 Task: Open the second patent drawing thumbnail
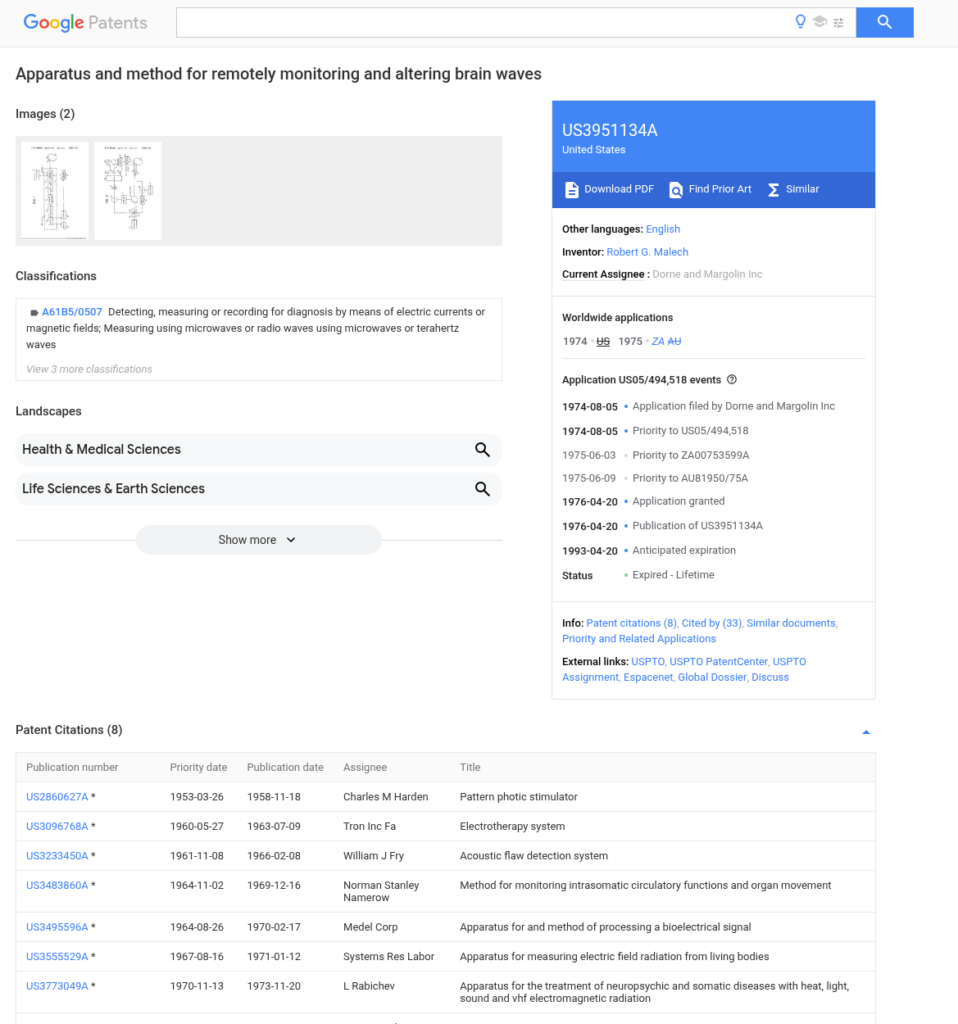coord(128,190)
